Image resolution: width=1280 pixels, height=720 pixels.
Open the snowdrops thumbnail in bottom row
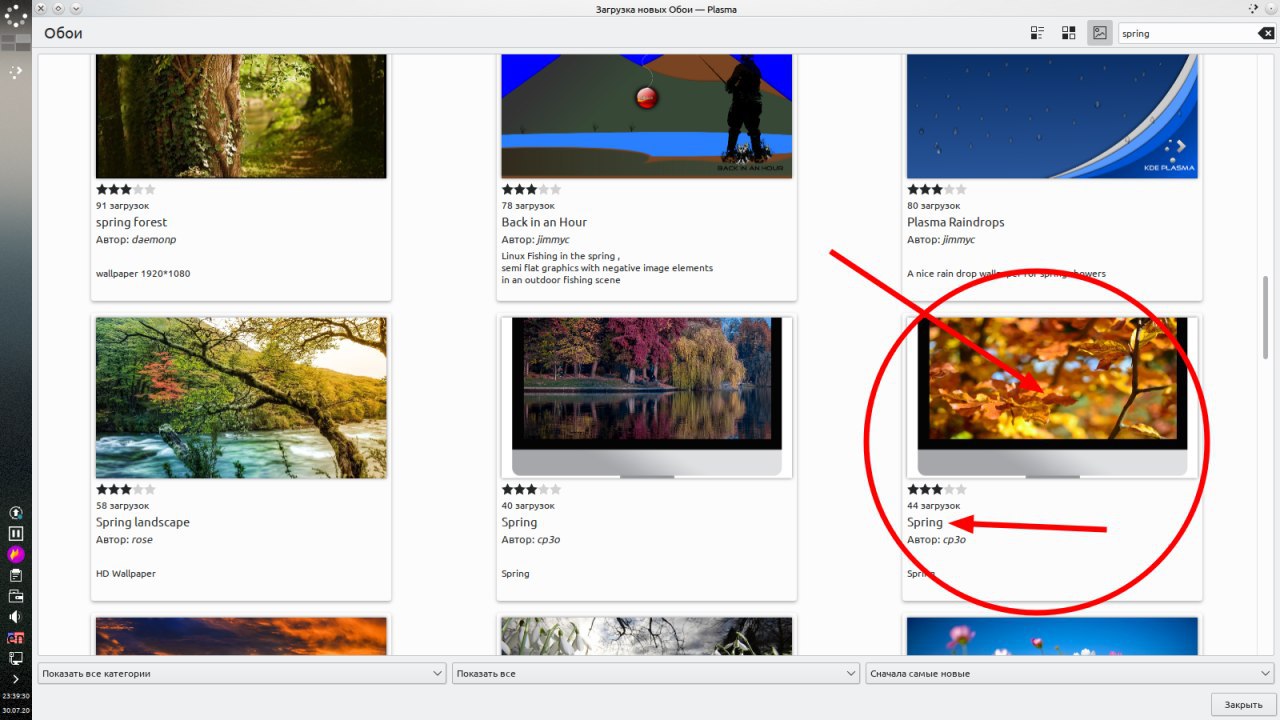click(646, 636)
